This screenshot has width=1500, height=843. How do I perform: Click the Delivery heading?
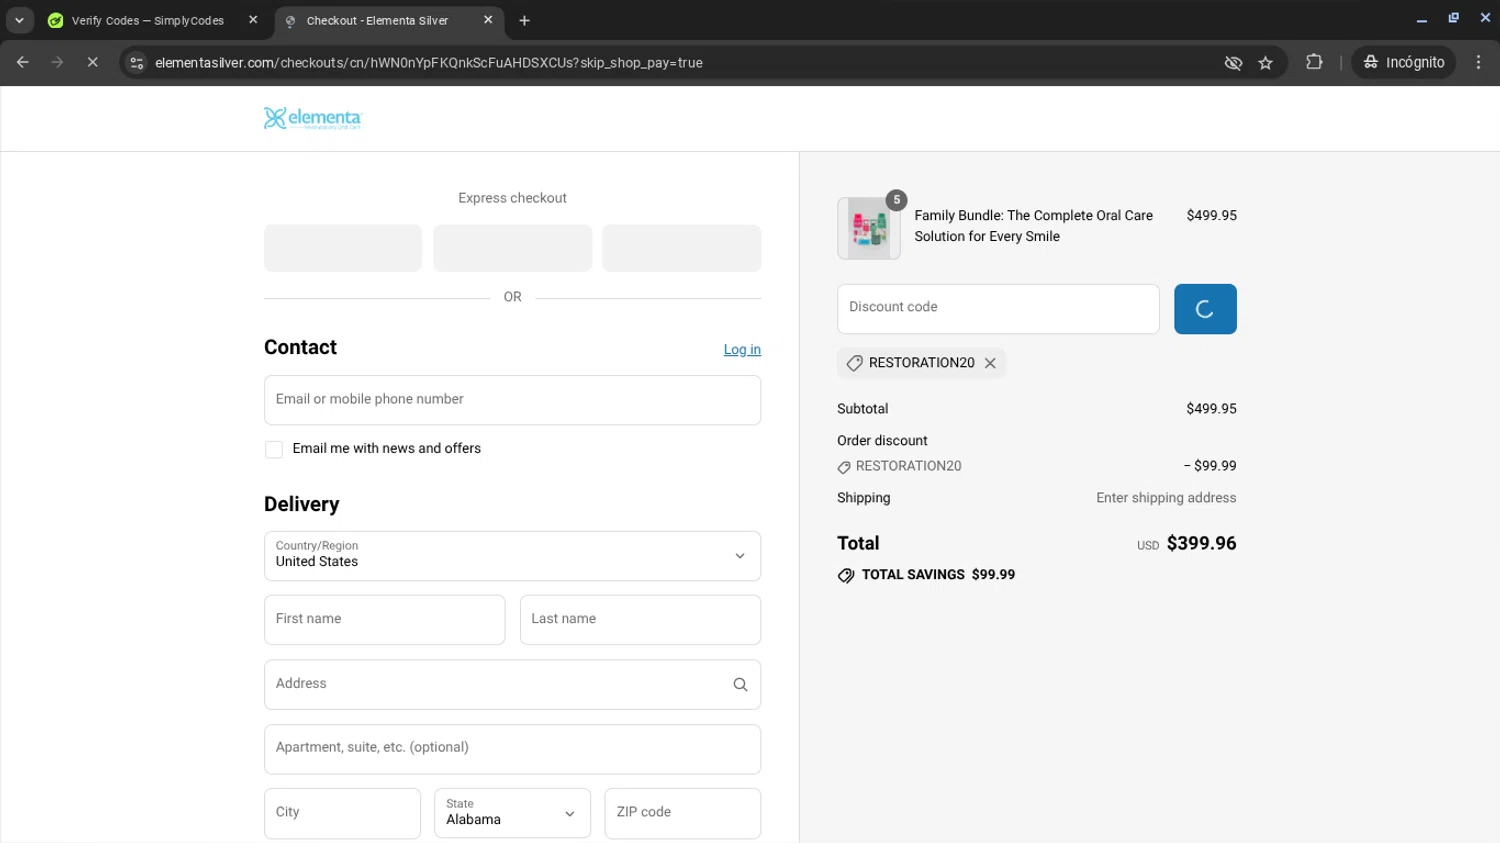(301, 504)
